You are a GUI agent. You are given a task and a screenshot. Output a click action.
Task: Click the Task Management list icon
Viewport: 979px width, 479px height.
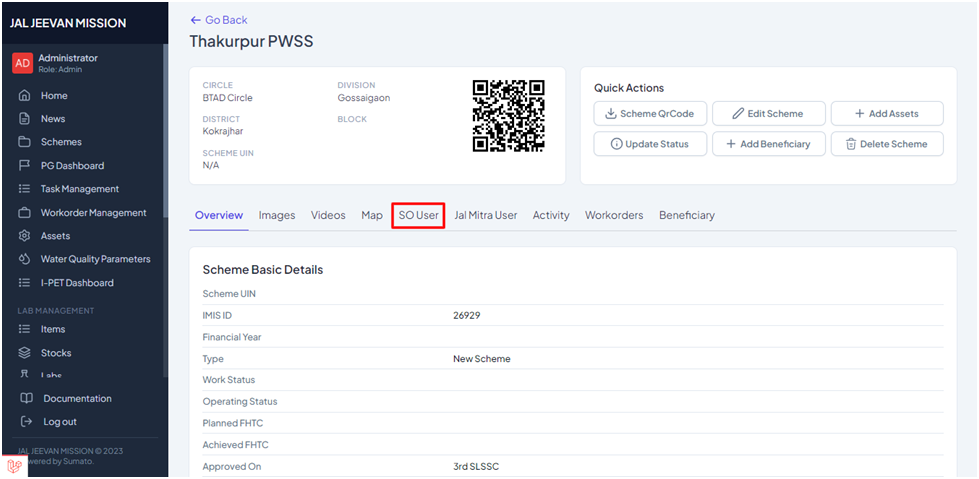(26, 189)
